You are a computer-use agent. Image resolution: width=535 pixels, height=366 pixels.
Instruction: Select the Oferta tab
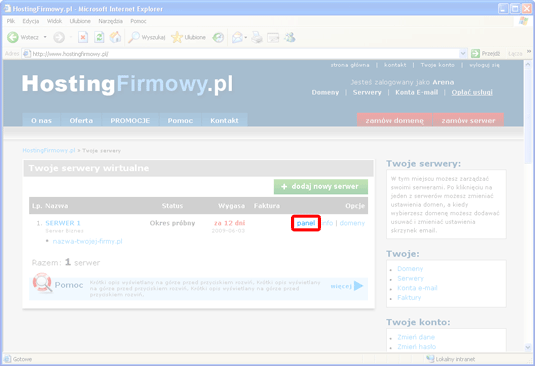click(x=81, y=120)
